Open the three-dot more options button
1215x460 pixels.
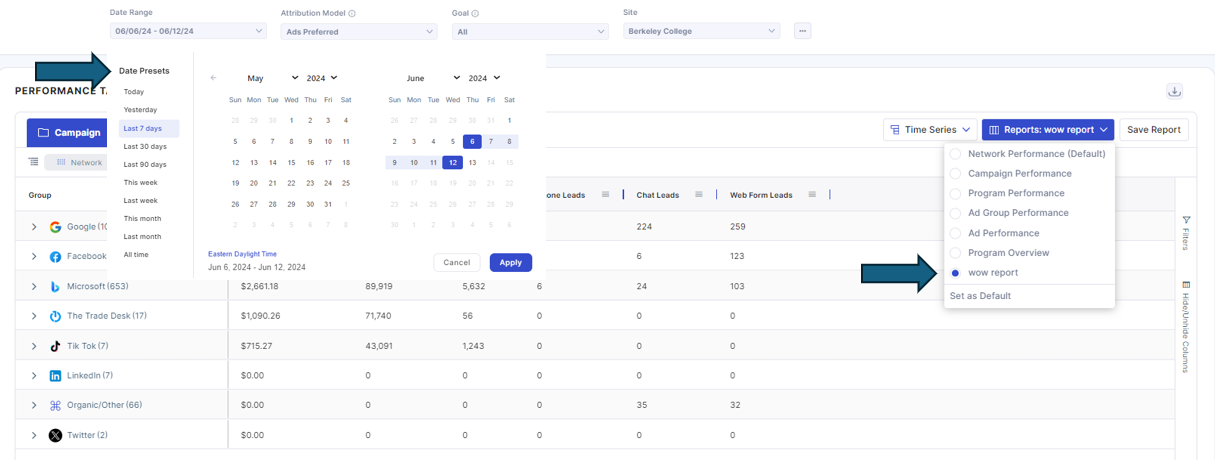click(x=802, y=31)
